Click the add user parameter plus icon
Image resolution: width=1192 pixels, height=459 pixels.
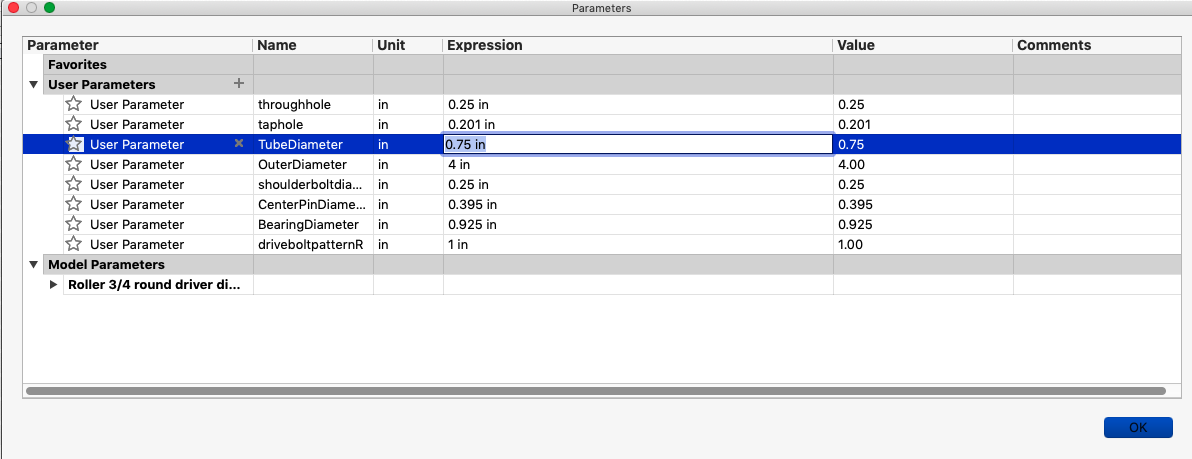coord(238,84)
